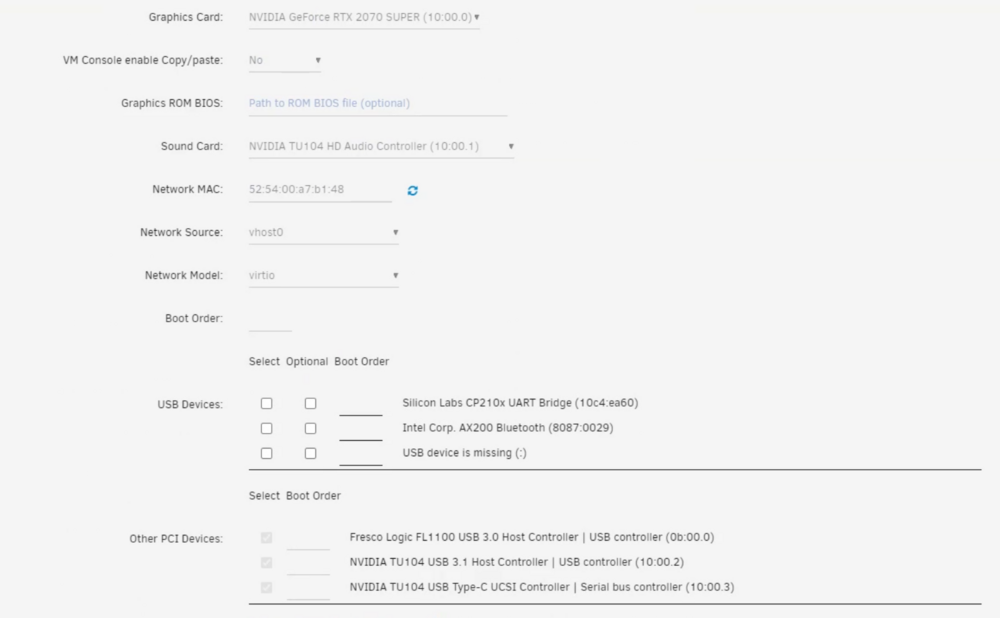The width and height of the screenshot is (1000, 618).
Task: Click the 'VM Console enable Copy/paste:' label
Action: pyautogui.click(x=143, y=61)
